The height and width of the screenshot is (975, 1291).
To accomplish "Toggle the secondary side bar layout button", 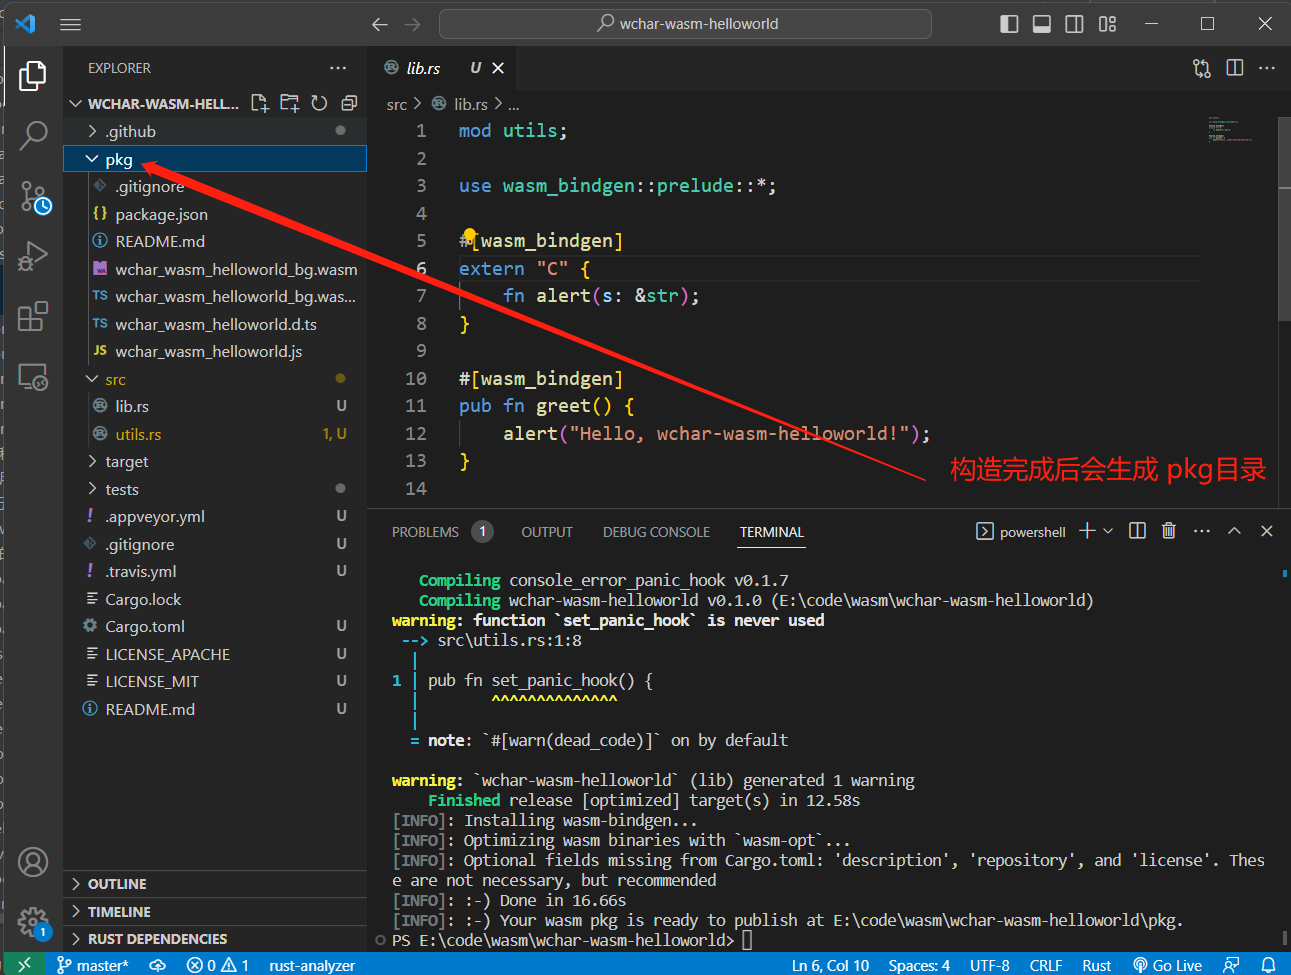I will tap(1074, 24).
